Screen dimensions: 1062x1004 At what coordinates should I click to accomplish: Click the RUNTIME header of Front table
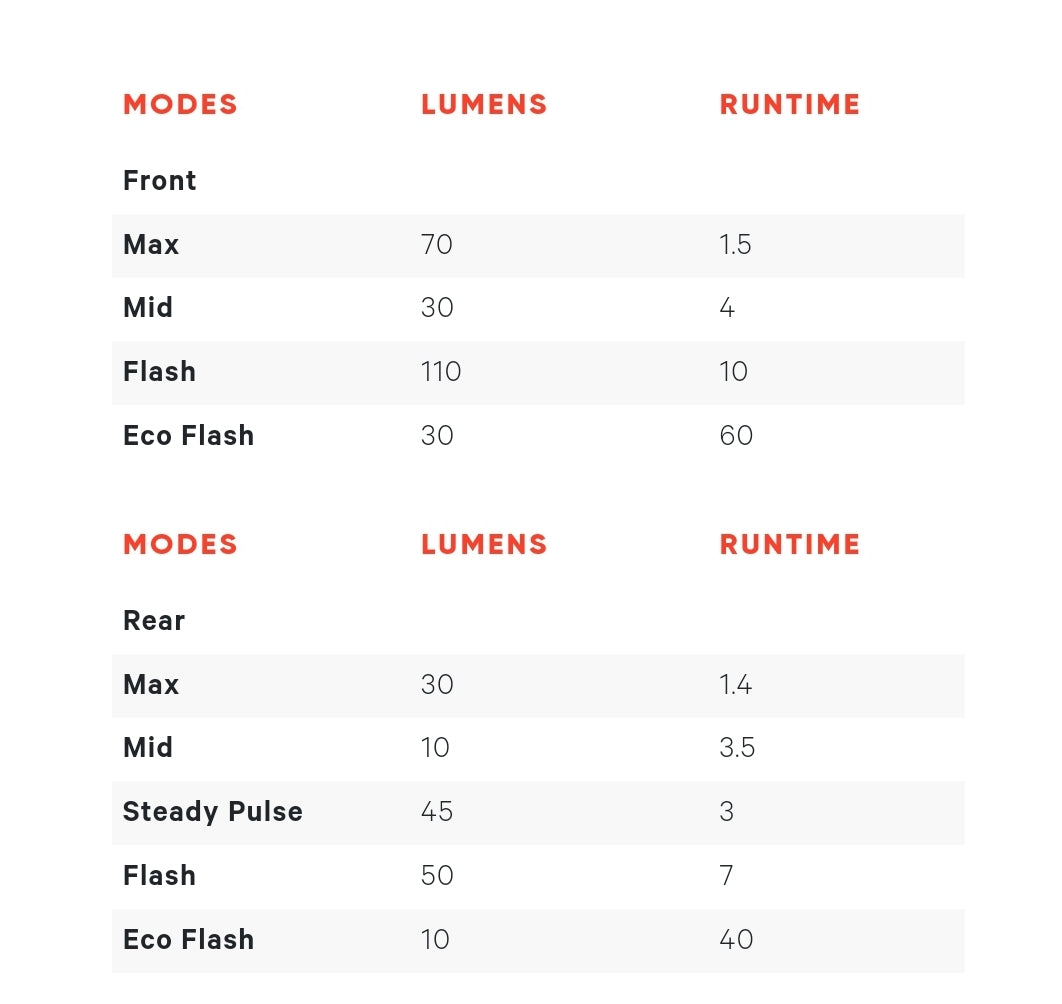pyautogui.click(x=790, y=105)
